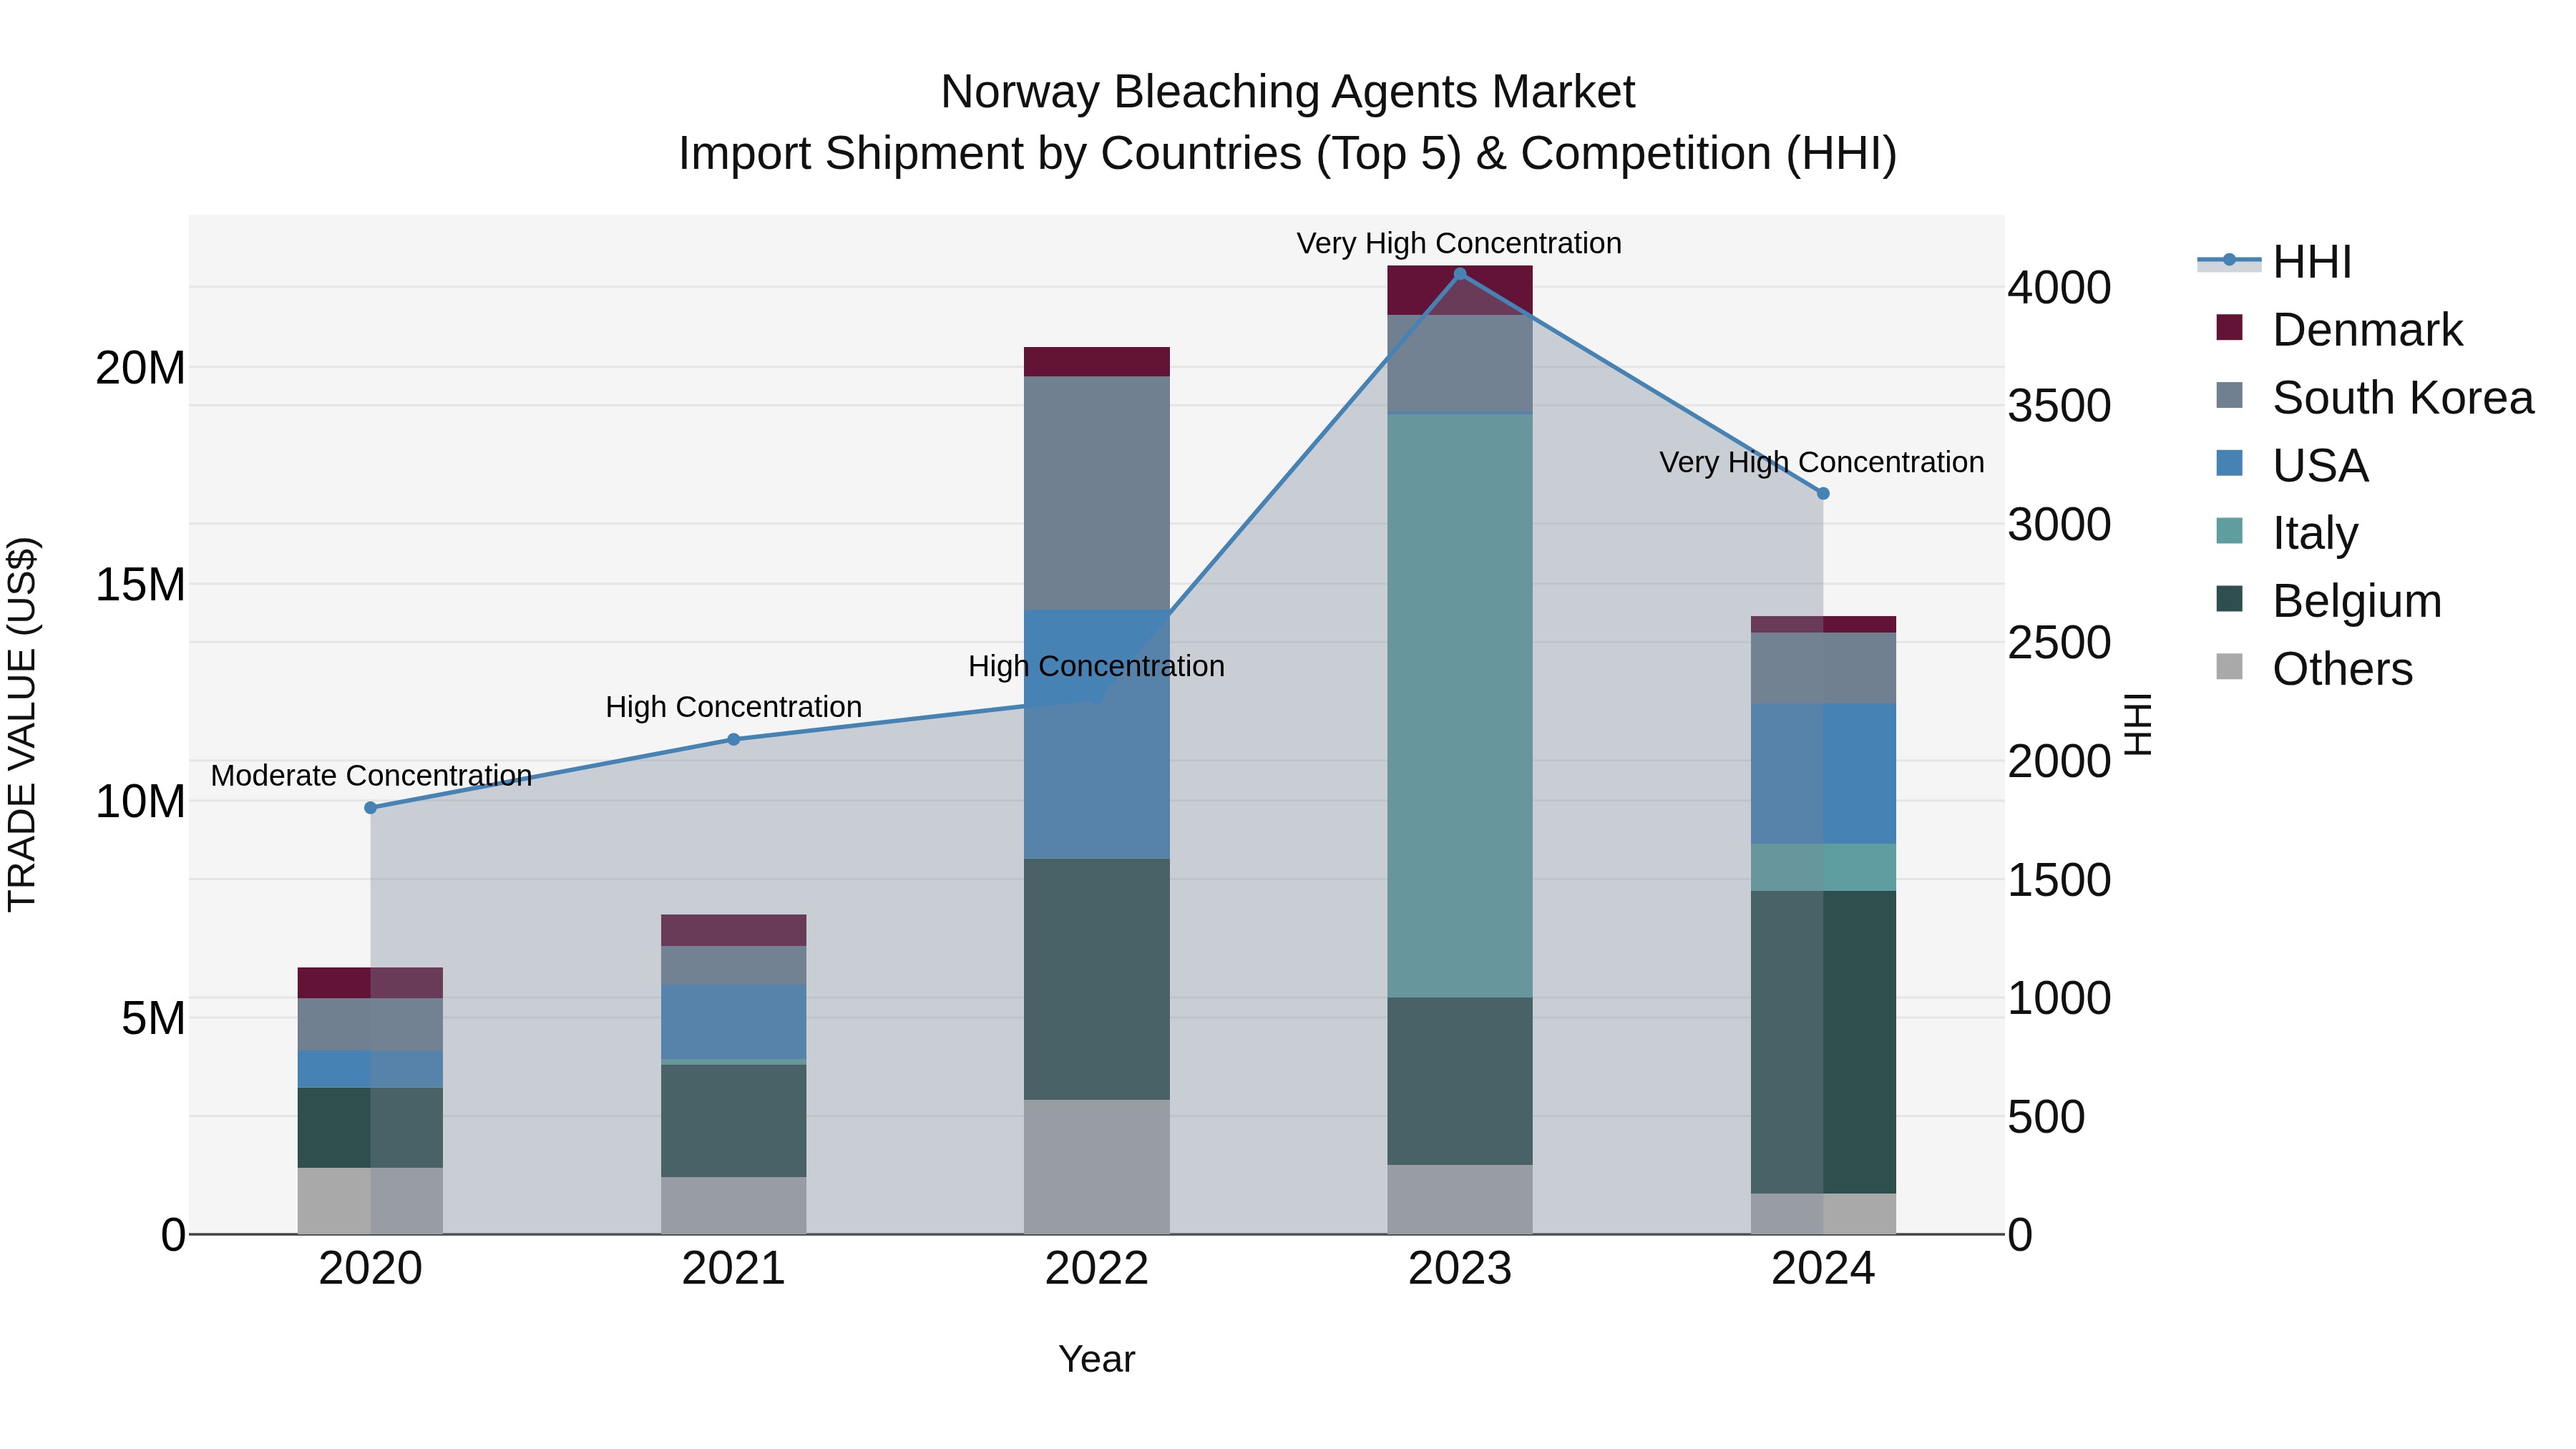2576x1449 pixels.
Task: Click the USA legend color swatch
Action: (2229, 464)
